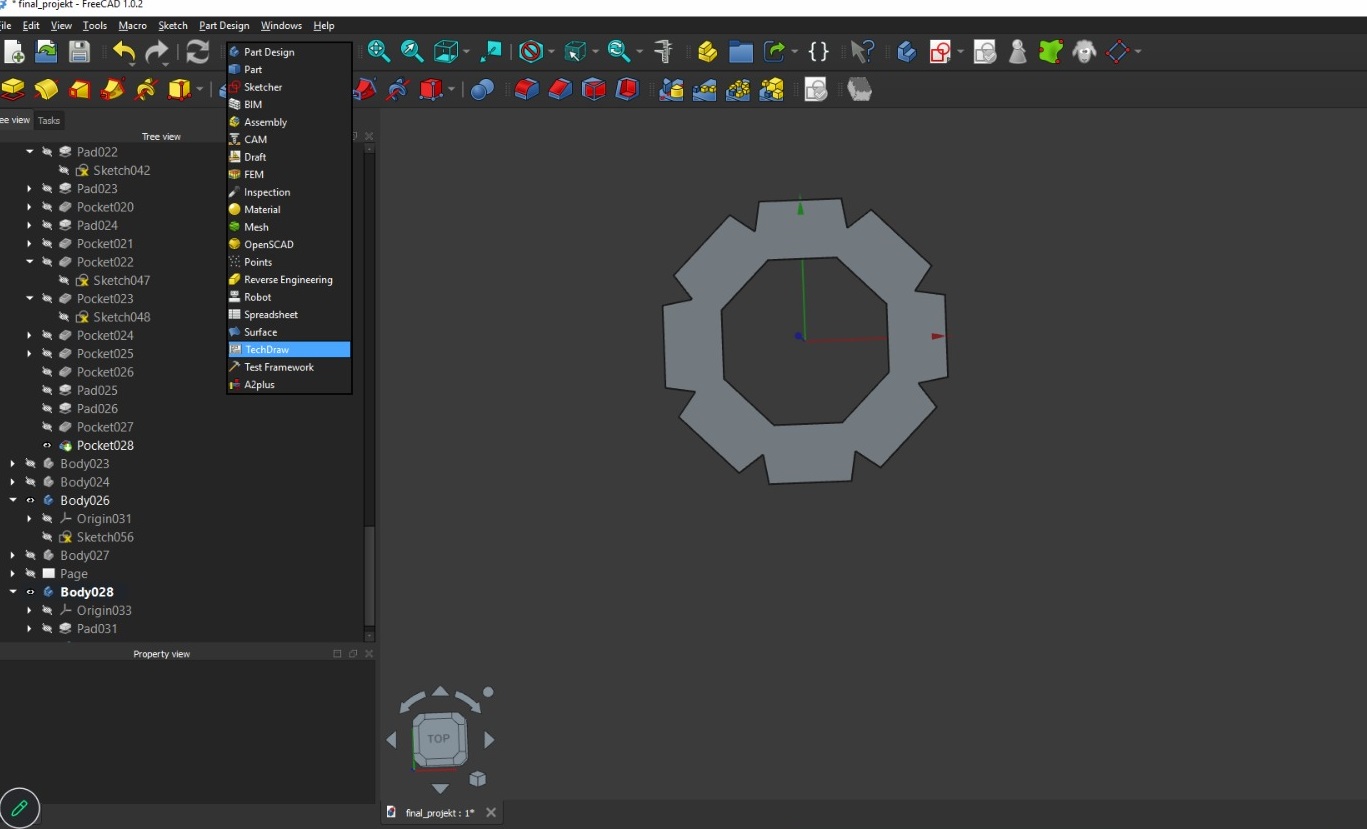Image resolution: width=1367 pixels, height=829 pixels.
Task: Select the Thickness tool
Action: click(x=627, y=90)
